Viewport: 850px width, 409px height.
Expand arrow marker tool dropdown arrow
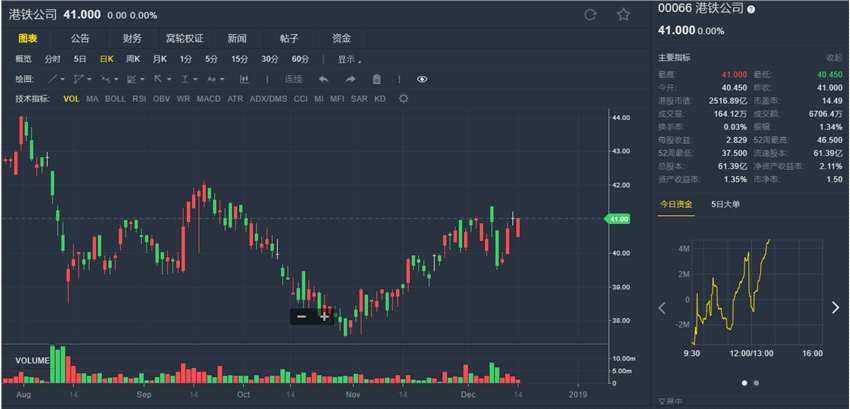(x=169, y=79)
